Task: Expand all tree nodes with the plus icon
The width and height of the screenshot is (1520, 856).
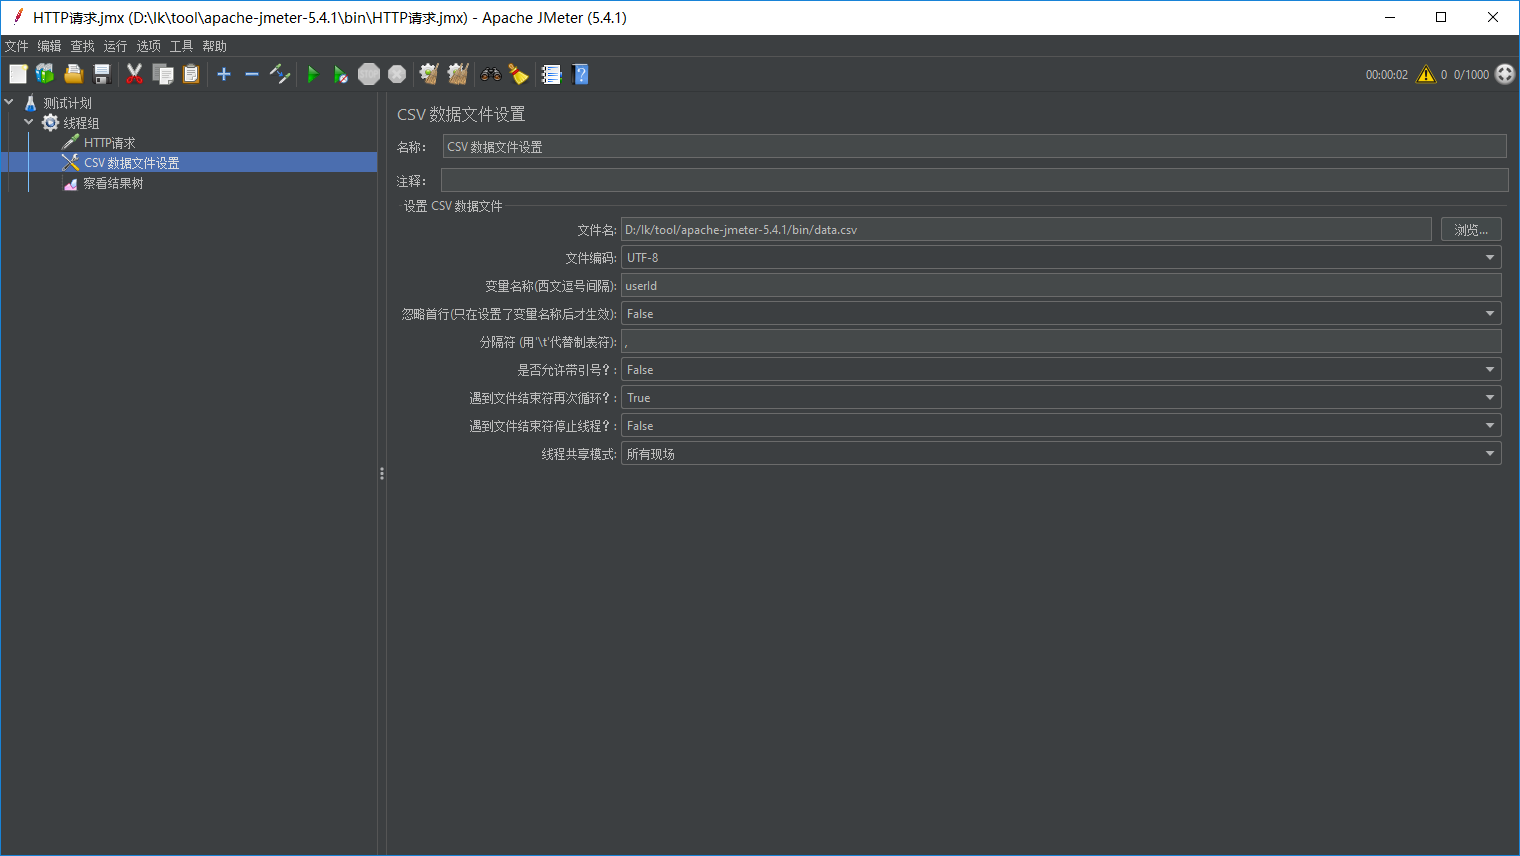Action: 223,73
